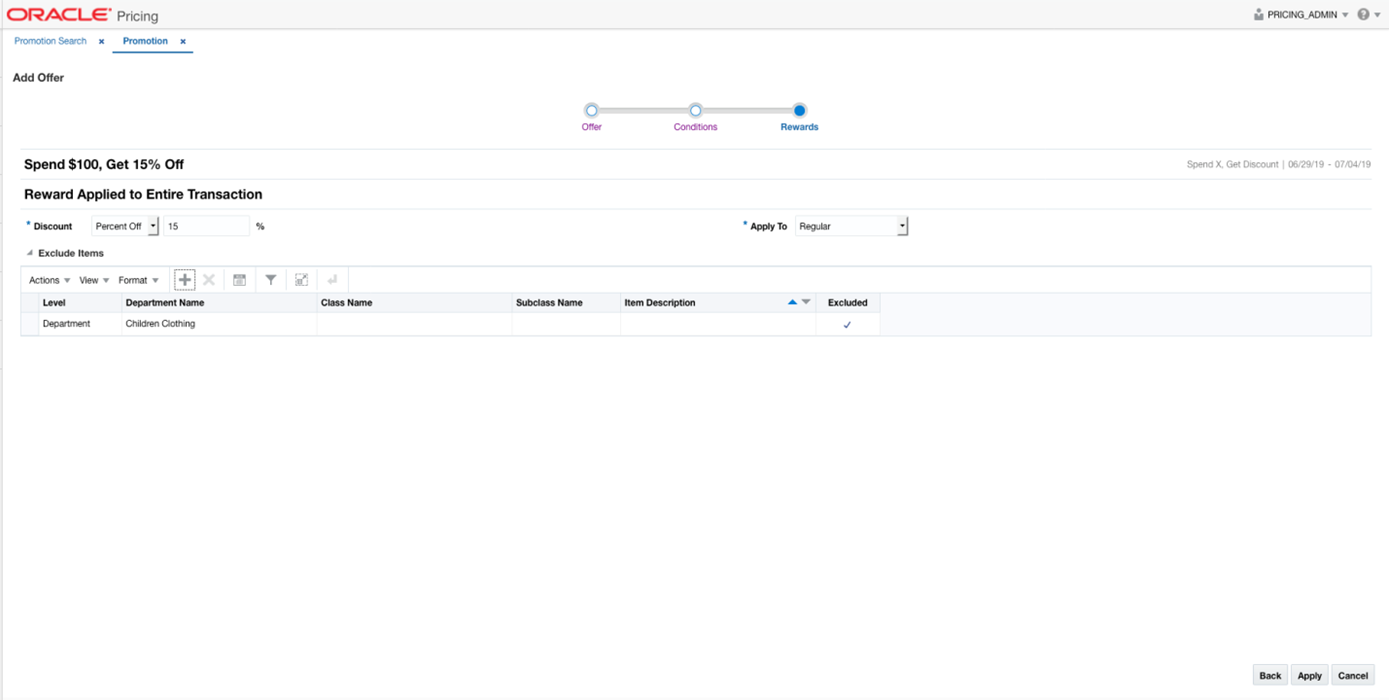The height and width of the screenshot is (700, 1390).
Task: Switch to the Promotion Search tab
Action: point(50,41)
